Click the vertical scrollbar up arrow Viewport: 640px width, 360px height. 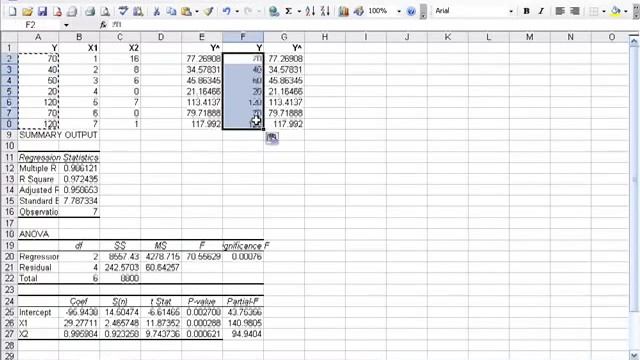click(634, 40)
